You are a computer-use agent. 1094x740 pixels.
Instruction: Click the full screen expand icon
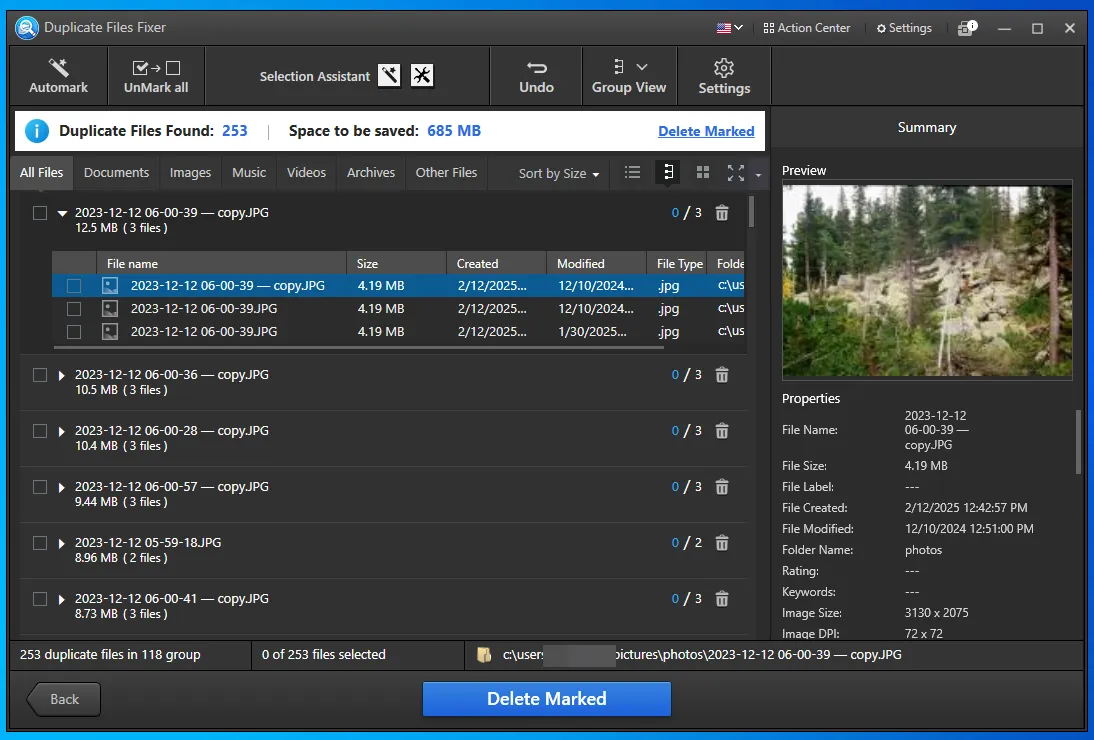coord(735,173)
